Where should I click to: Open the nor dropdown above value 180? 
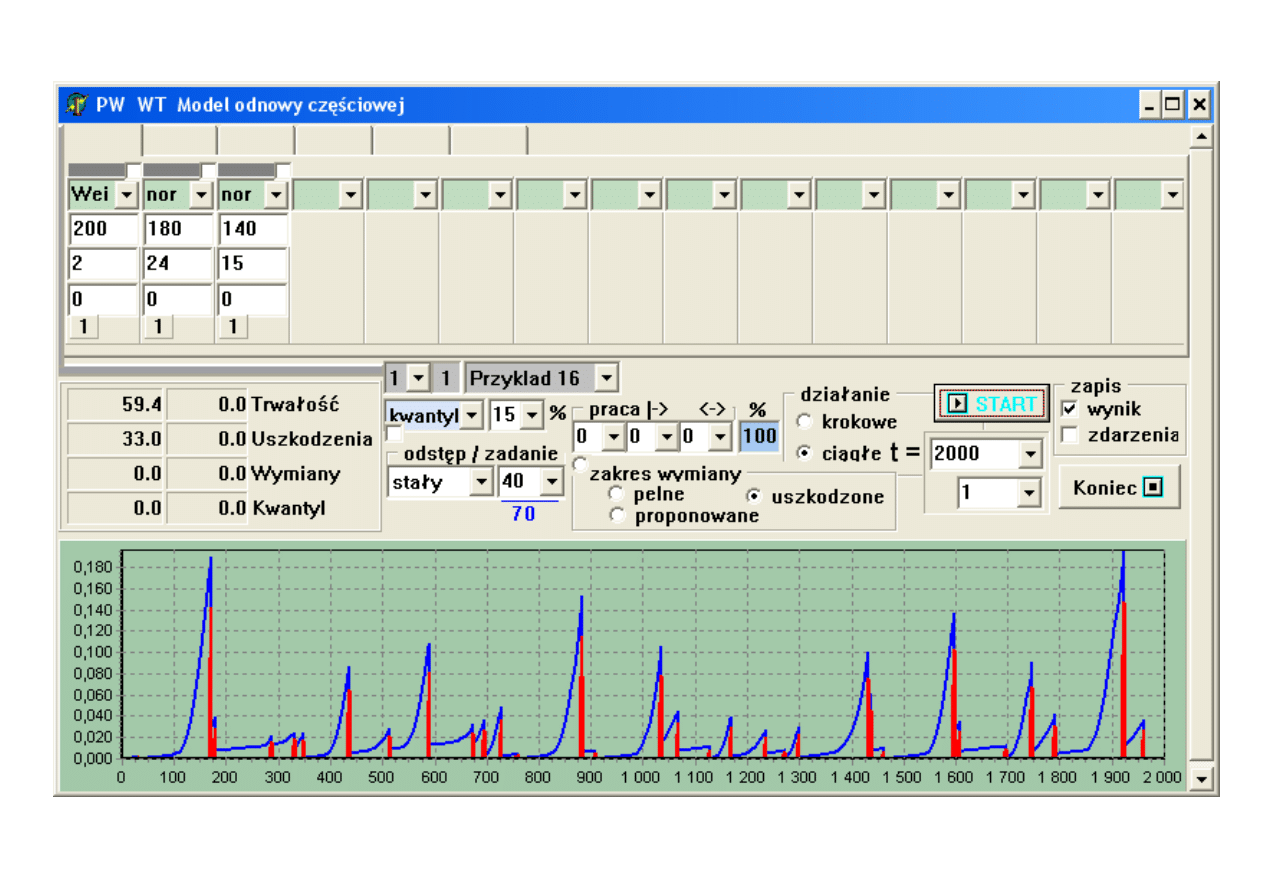pos(201,194)
